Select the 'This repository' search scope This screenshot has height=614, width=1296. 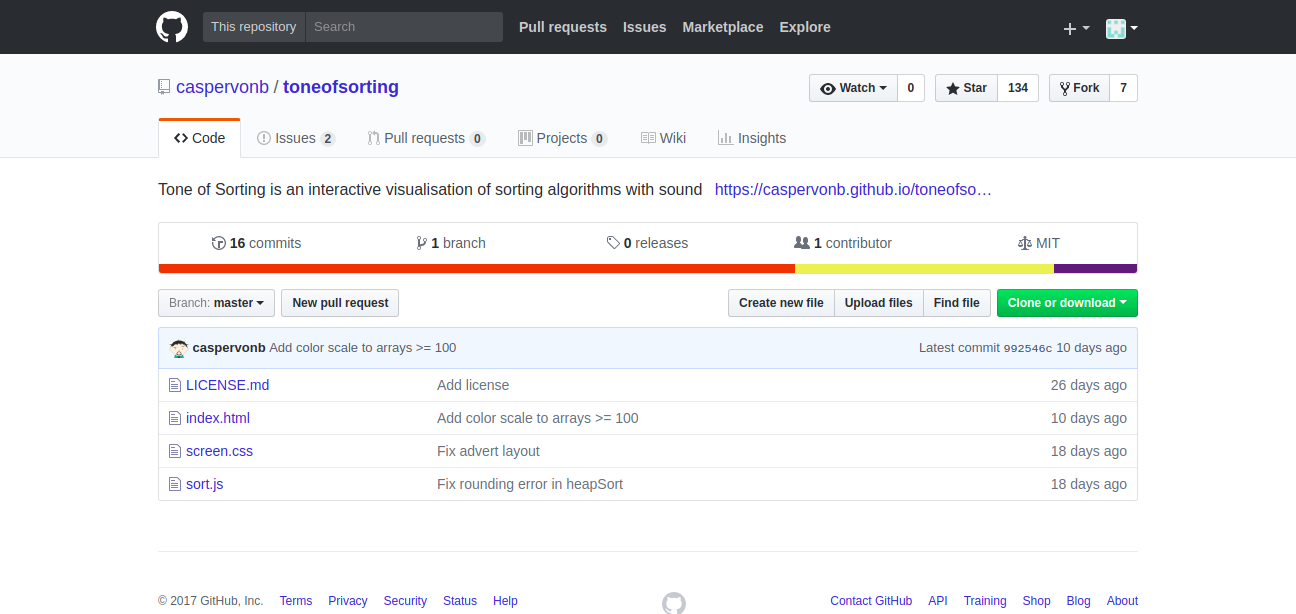(254, 27)
